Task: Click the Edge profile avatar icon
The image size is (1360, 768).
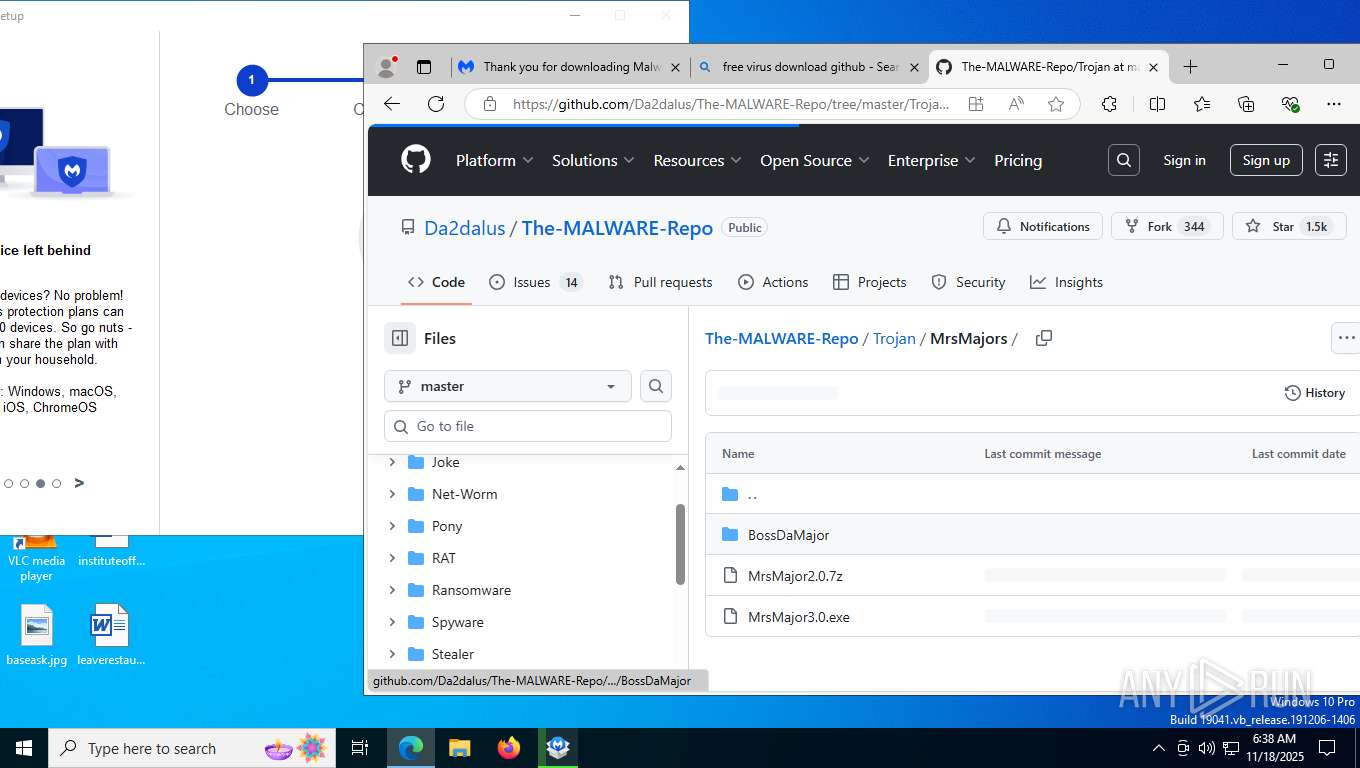Action: coord(387,67)
